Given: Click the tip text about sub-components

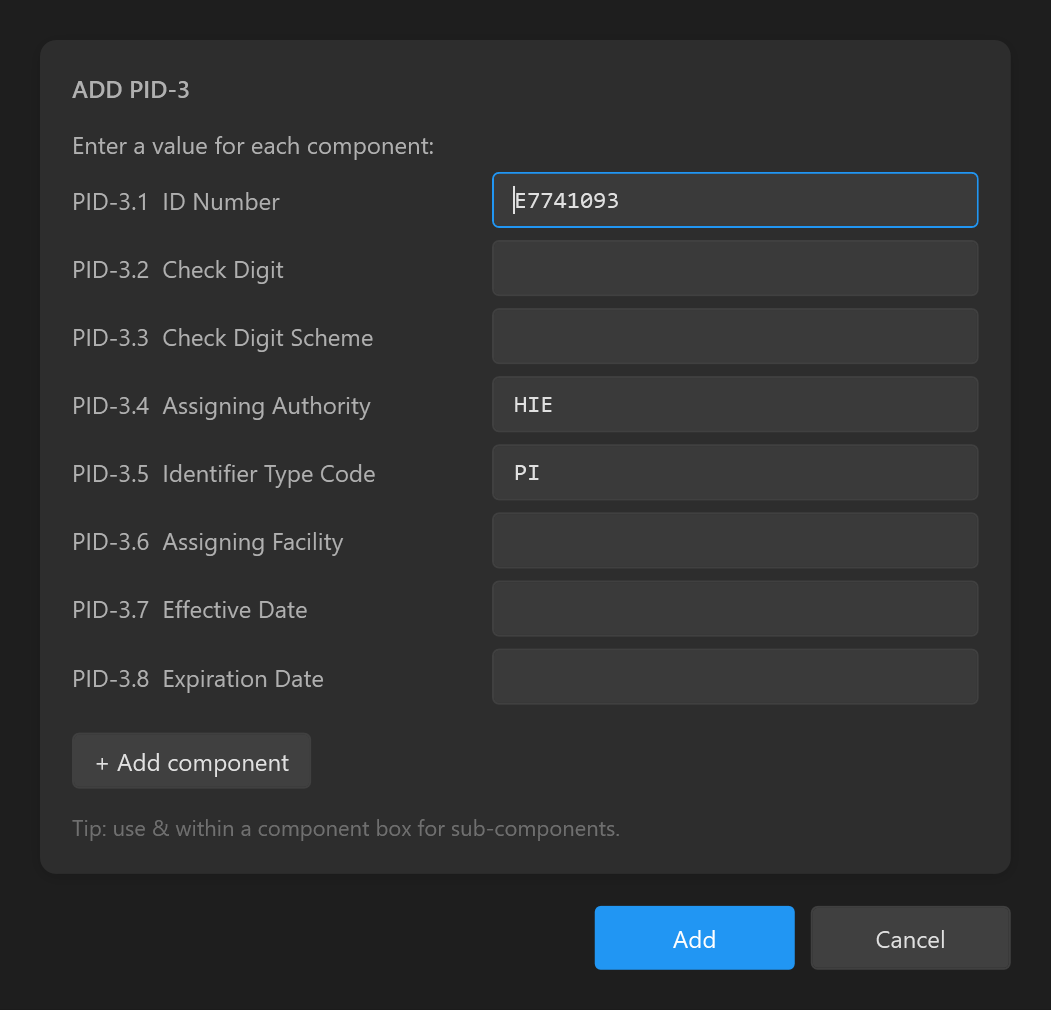Looking at the screenshot, I should point(346,829).
